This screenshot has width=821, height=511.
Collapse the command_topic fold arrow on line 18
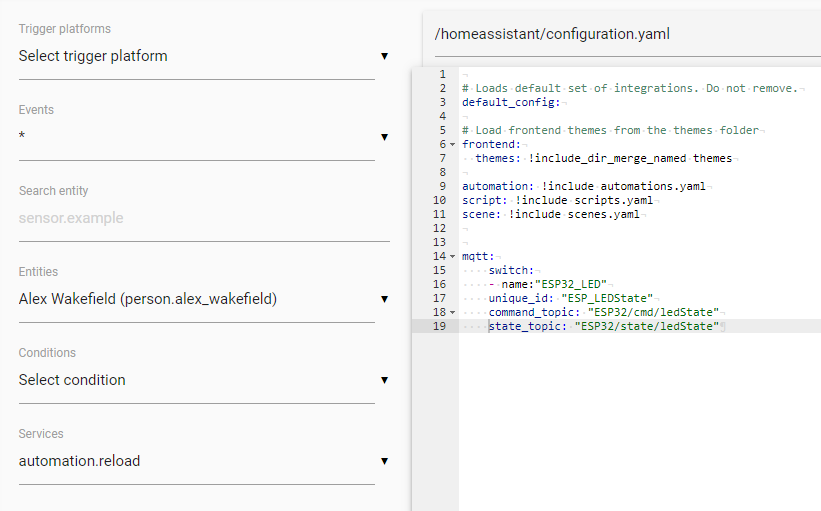[x=452, y=313]
